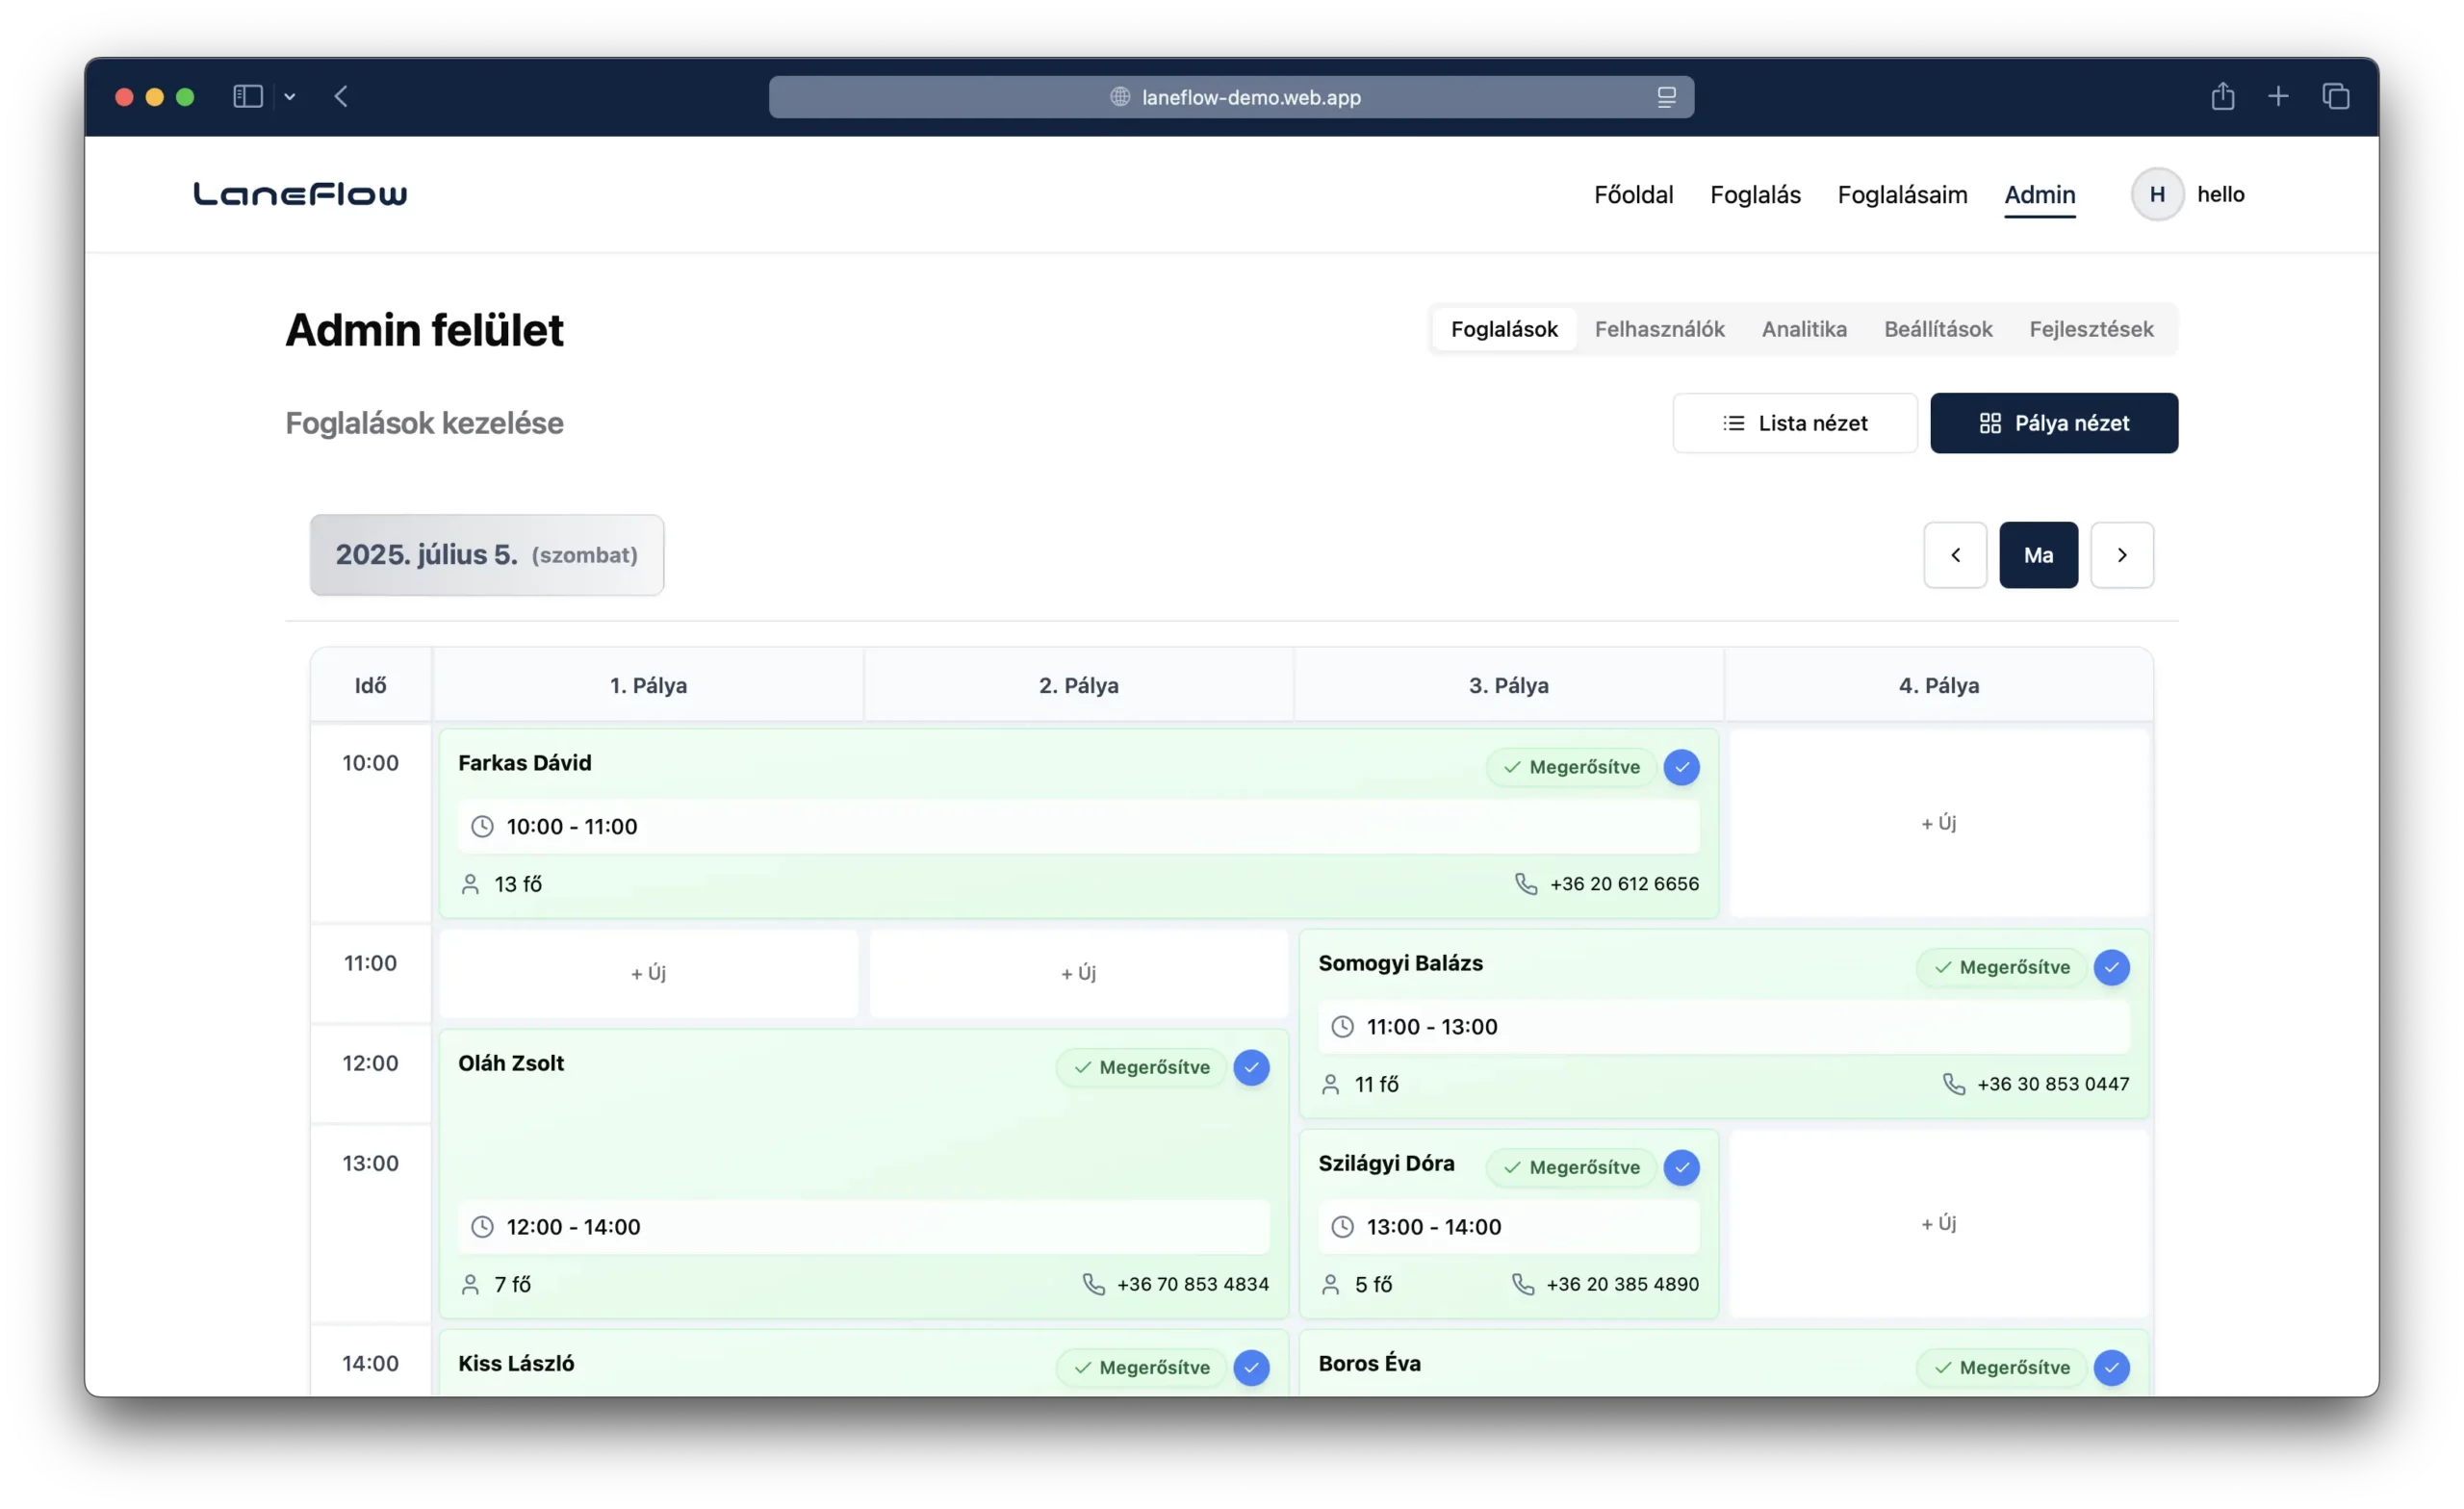Click Szilágyi Dóra's phone number icon
This screenshot has width=2464, height=1509.
pos(1522,1284)
